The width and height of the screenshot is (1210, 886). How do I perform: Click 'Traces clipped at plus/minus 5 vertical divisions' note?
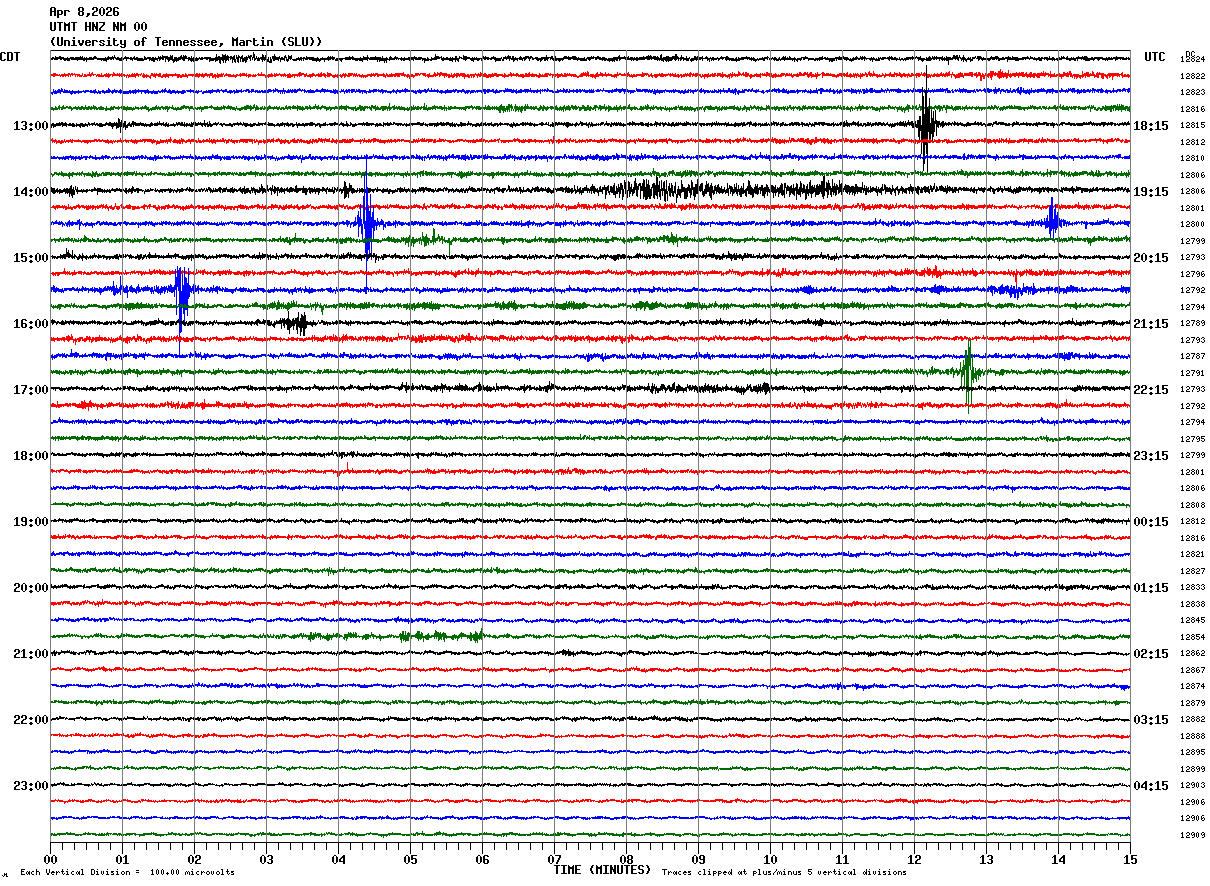784,872
